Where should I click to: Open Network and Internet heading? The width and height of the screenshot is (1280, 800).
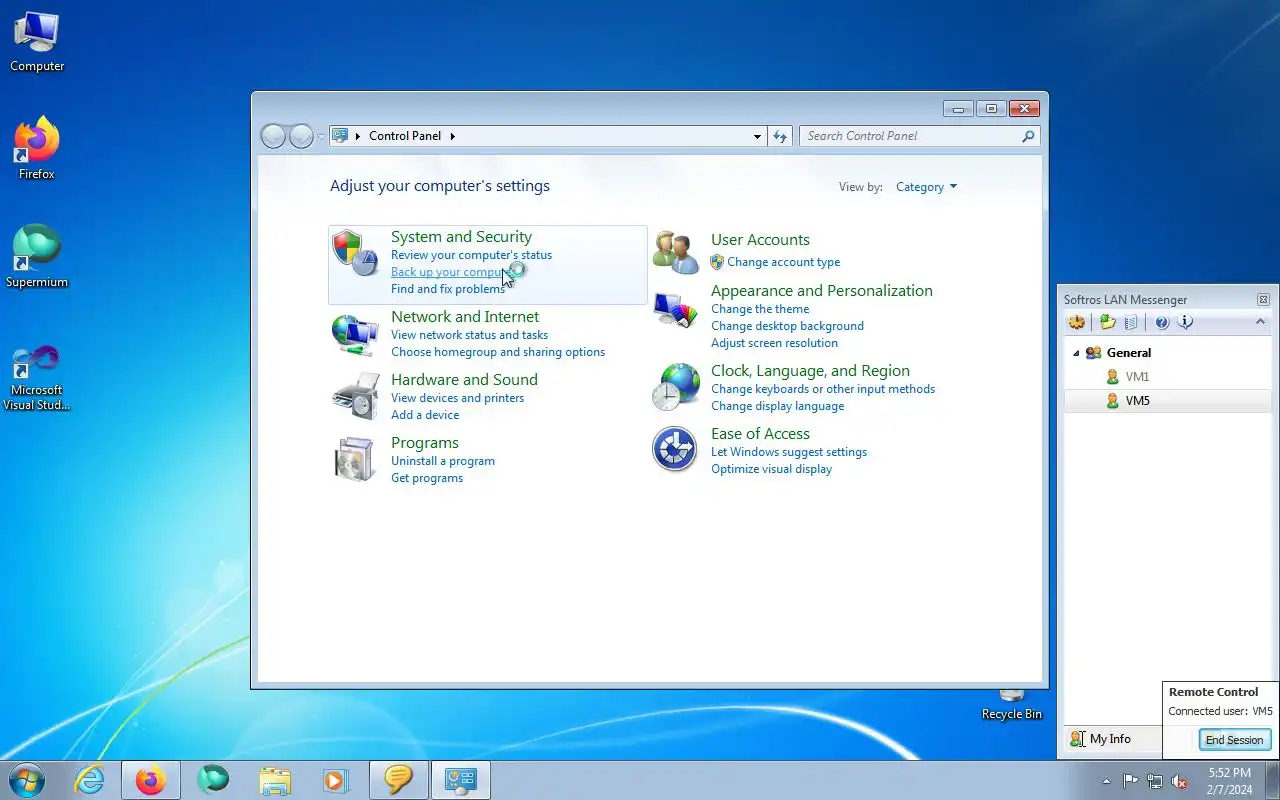coord(464,317)
